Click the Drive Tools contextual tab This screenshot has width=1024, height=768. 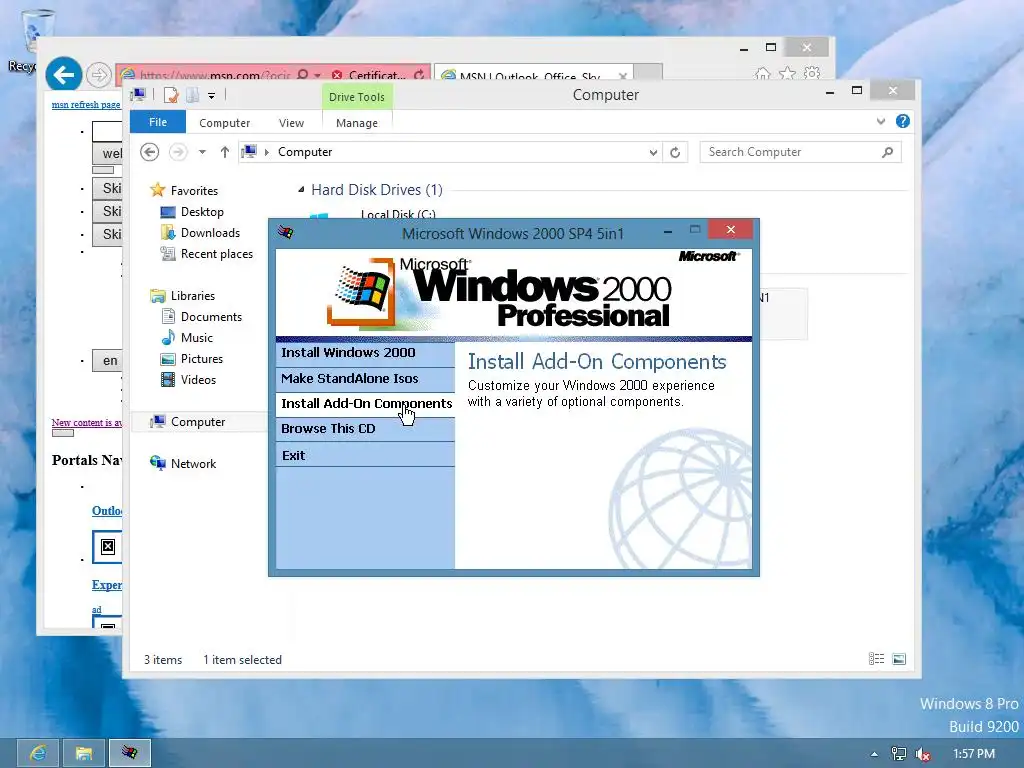tap(357, 97)
